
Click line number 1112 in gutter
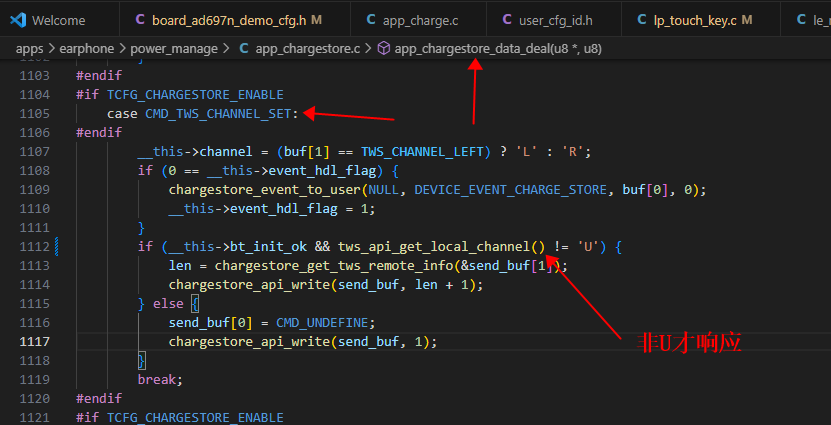[34, 246]
